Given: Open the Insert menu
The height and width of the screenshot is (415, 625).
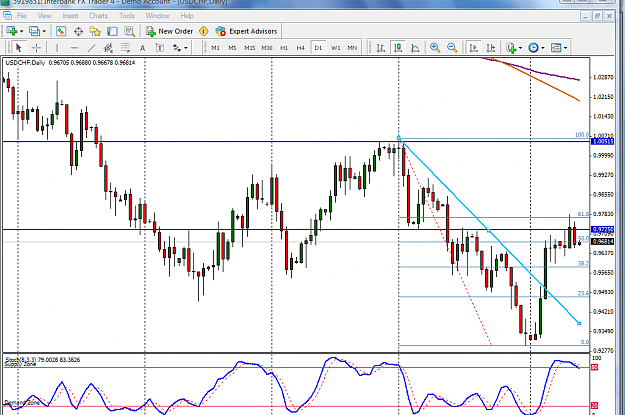Looking at the screenshot, I should point(70,16).
